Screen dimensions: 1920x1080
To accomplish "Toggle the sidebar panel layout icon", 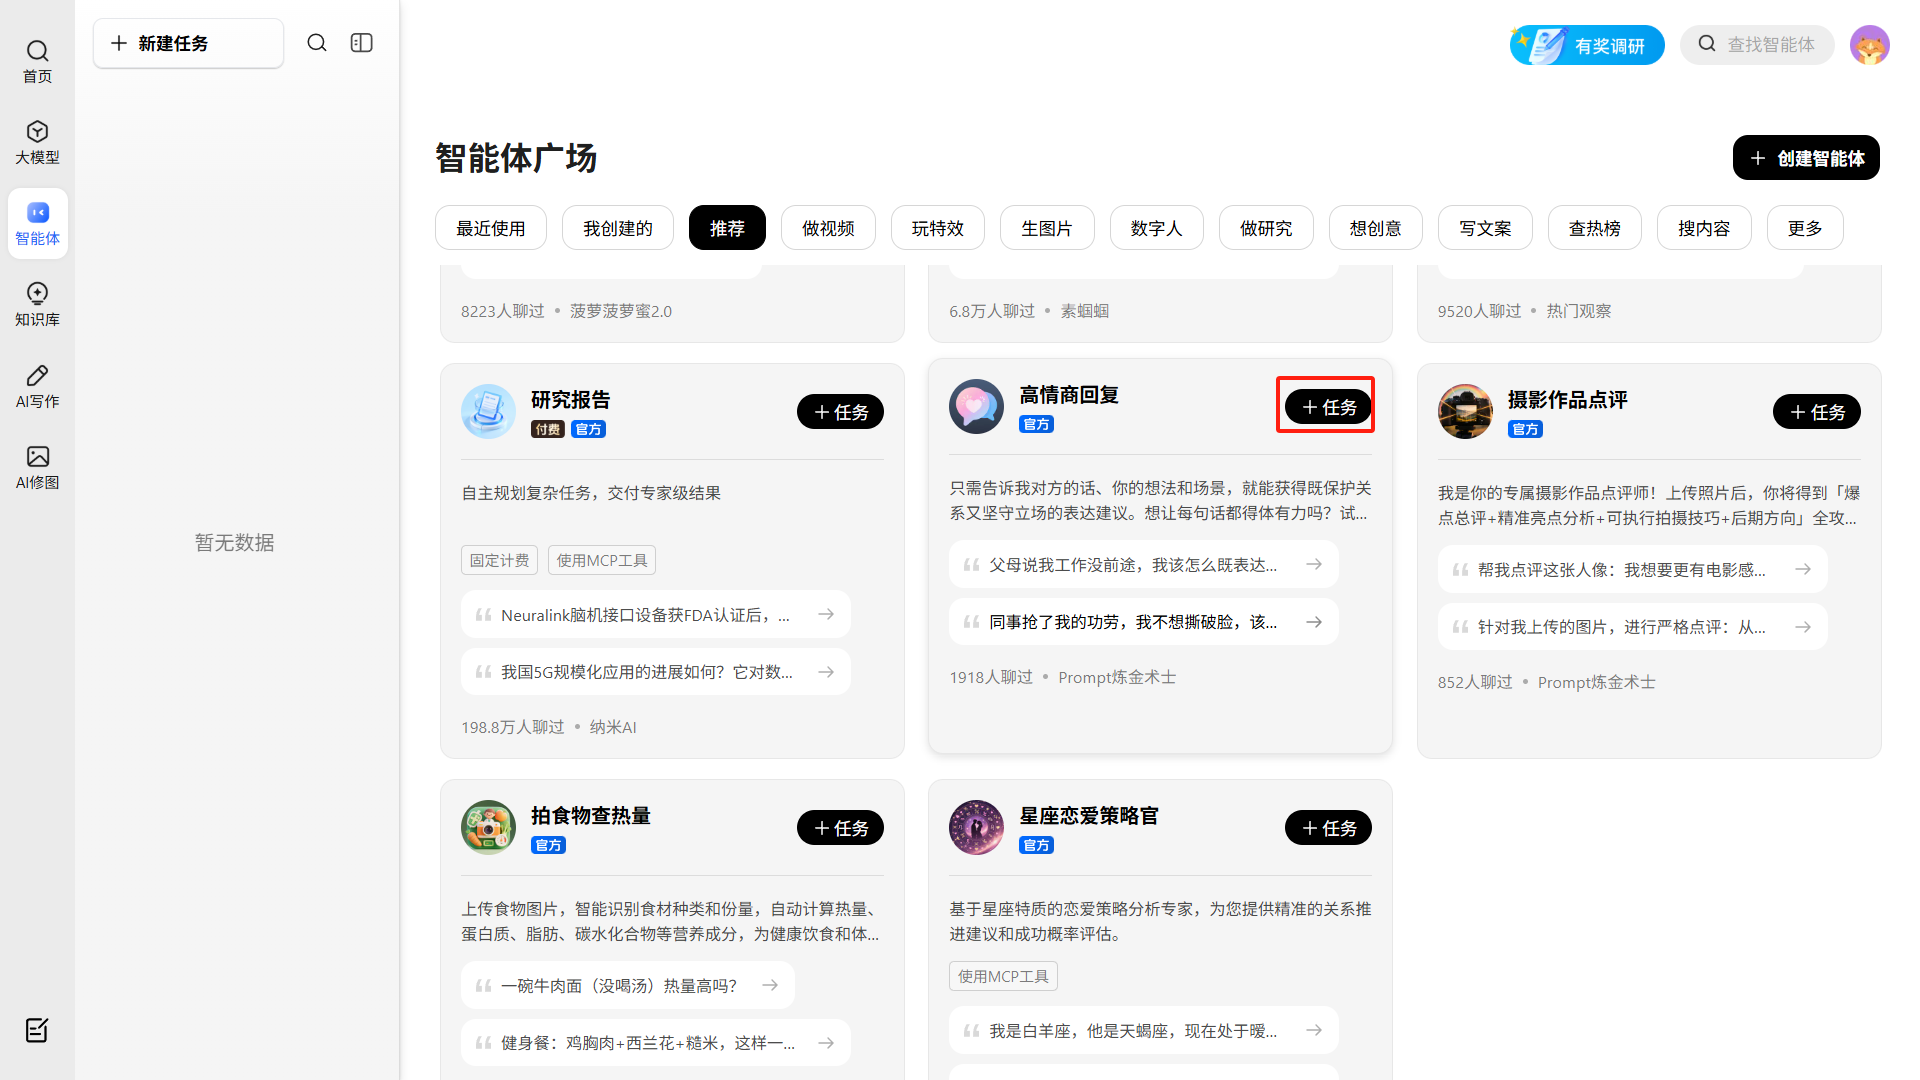I will pos(362,43).
